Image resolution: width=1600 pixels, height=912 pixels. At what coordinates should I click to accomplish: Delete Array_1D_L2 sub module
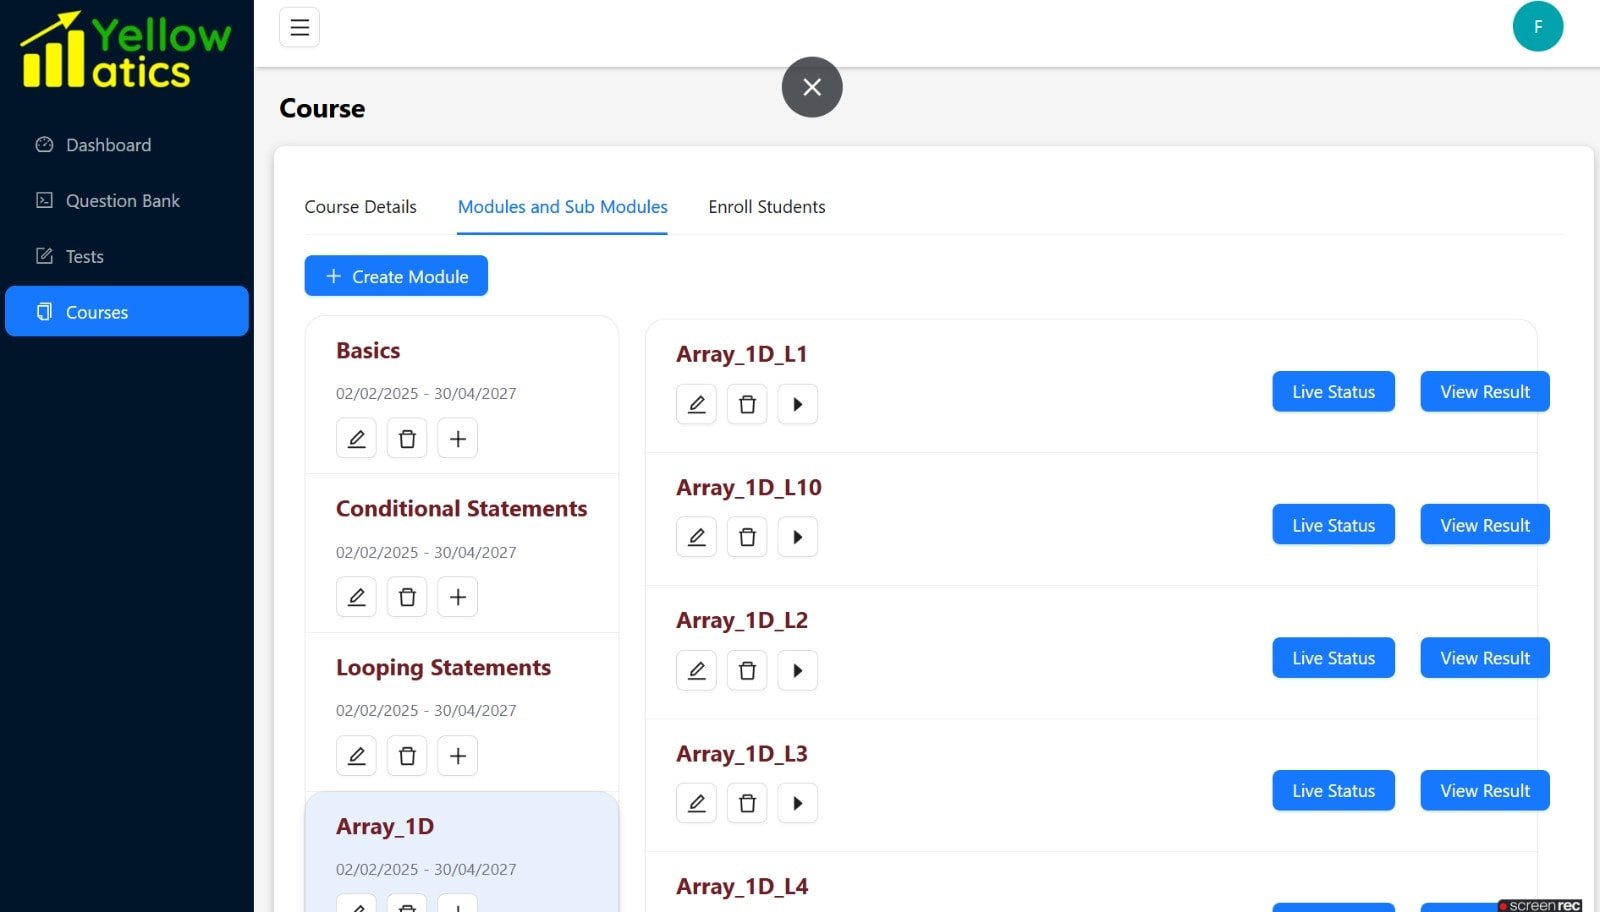pos(747,671)
